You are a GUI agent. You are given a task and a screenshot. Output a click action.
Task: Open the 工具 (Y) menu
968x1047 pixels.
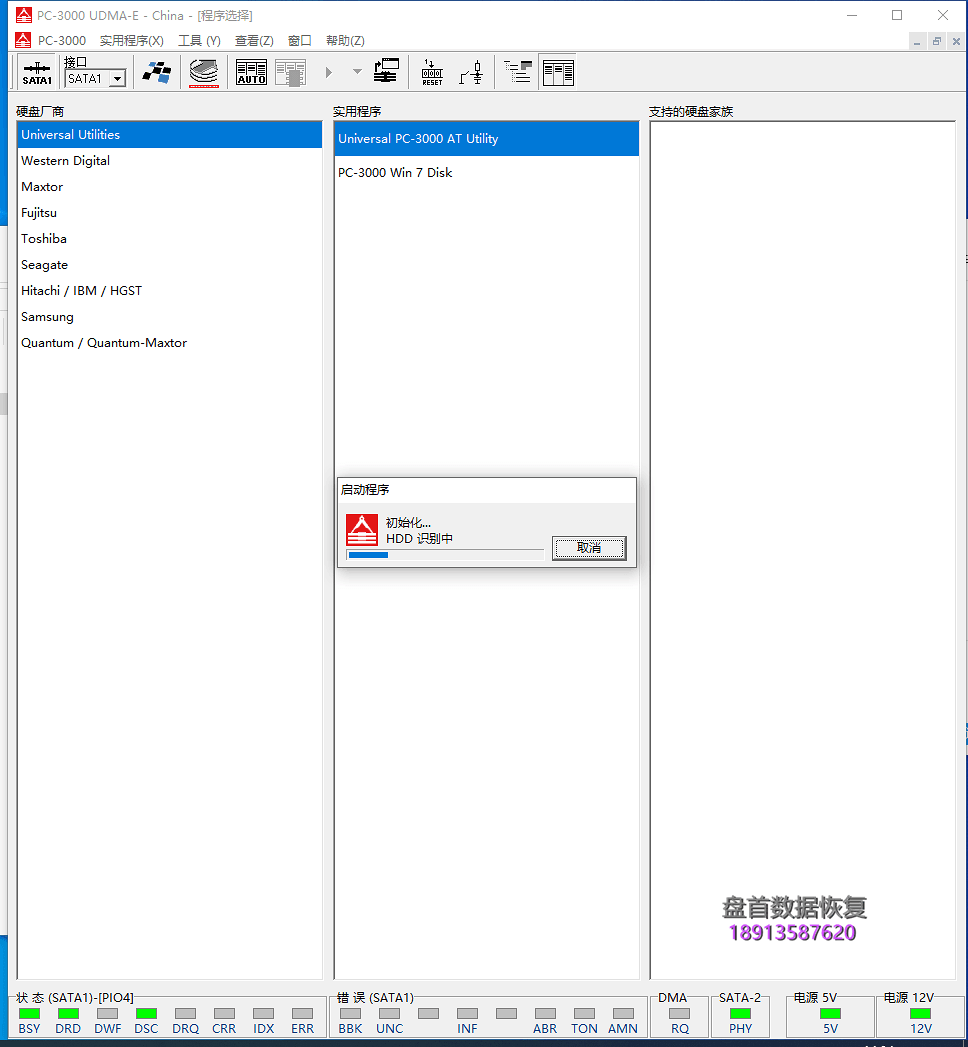point(199,41)
